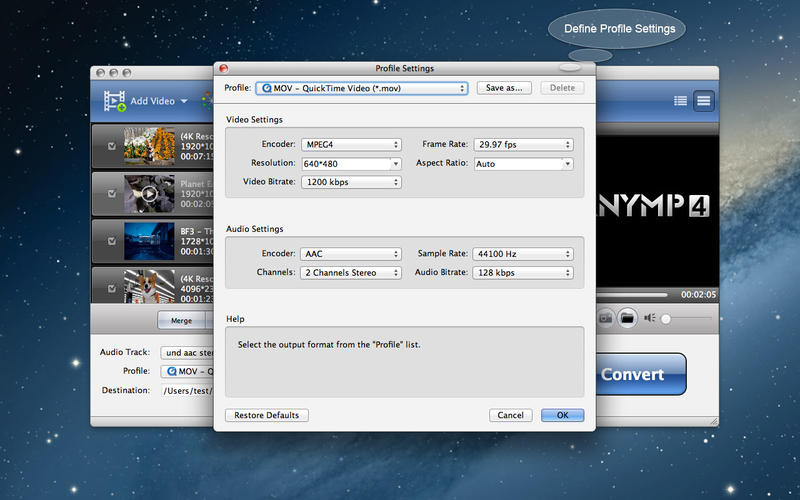Image resolution: width=800 pixels, height=500 pixels.
Task: Click the corgi dog video thumbnail
Action: point(149,285)
